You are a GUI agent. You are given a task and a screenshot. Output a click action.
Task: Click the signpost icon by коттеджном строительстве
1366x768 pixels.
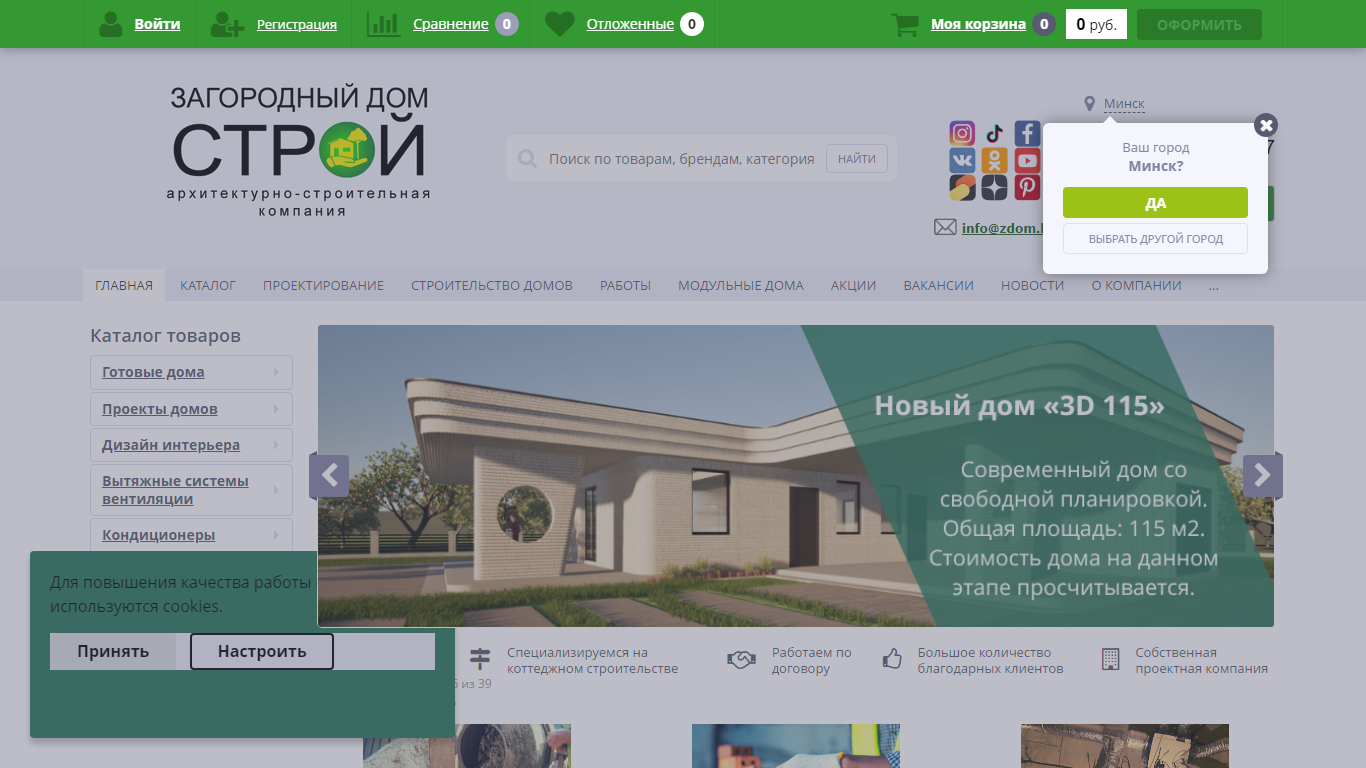pos(481,659)
